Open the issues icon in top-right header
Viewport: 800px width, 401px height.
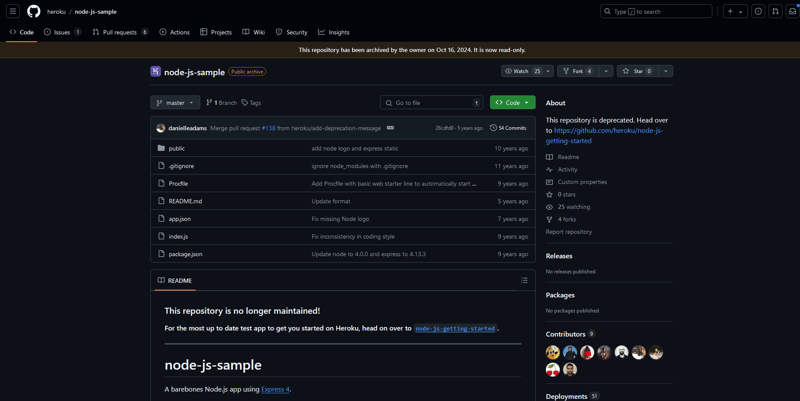click(758, 12)
